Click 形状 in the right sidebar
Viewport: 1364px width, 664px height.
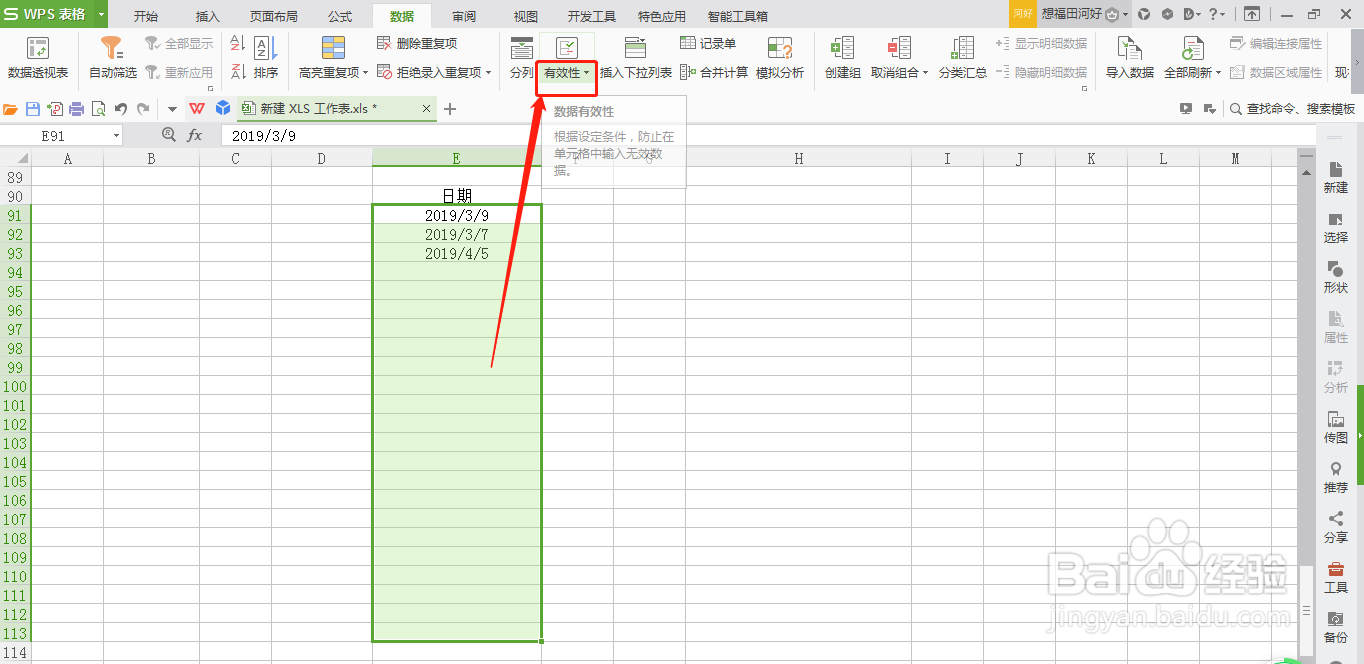pyautogui.click(x=1335, y=278)
